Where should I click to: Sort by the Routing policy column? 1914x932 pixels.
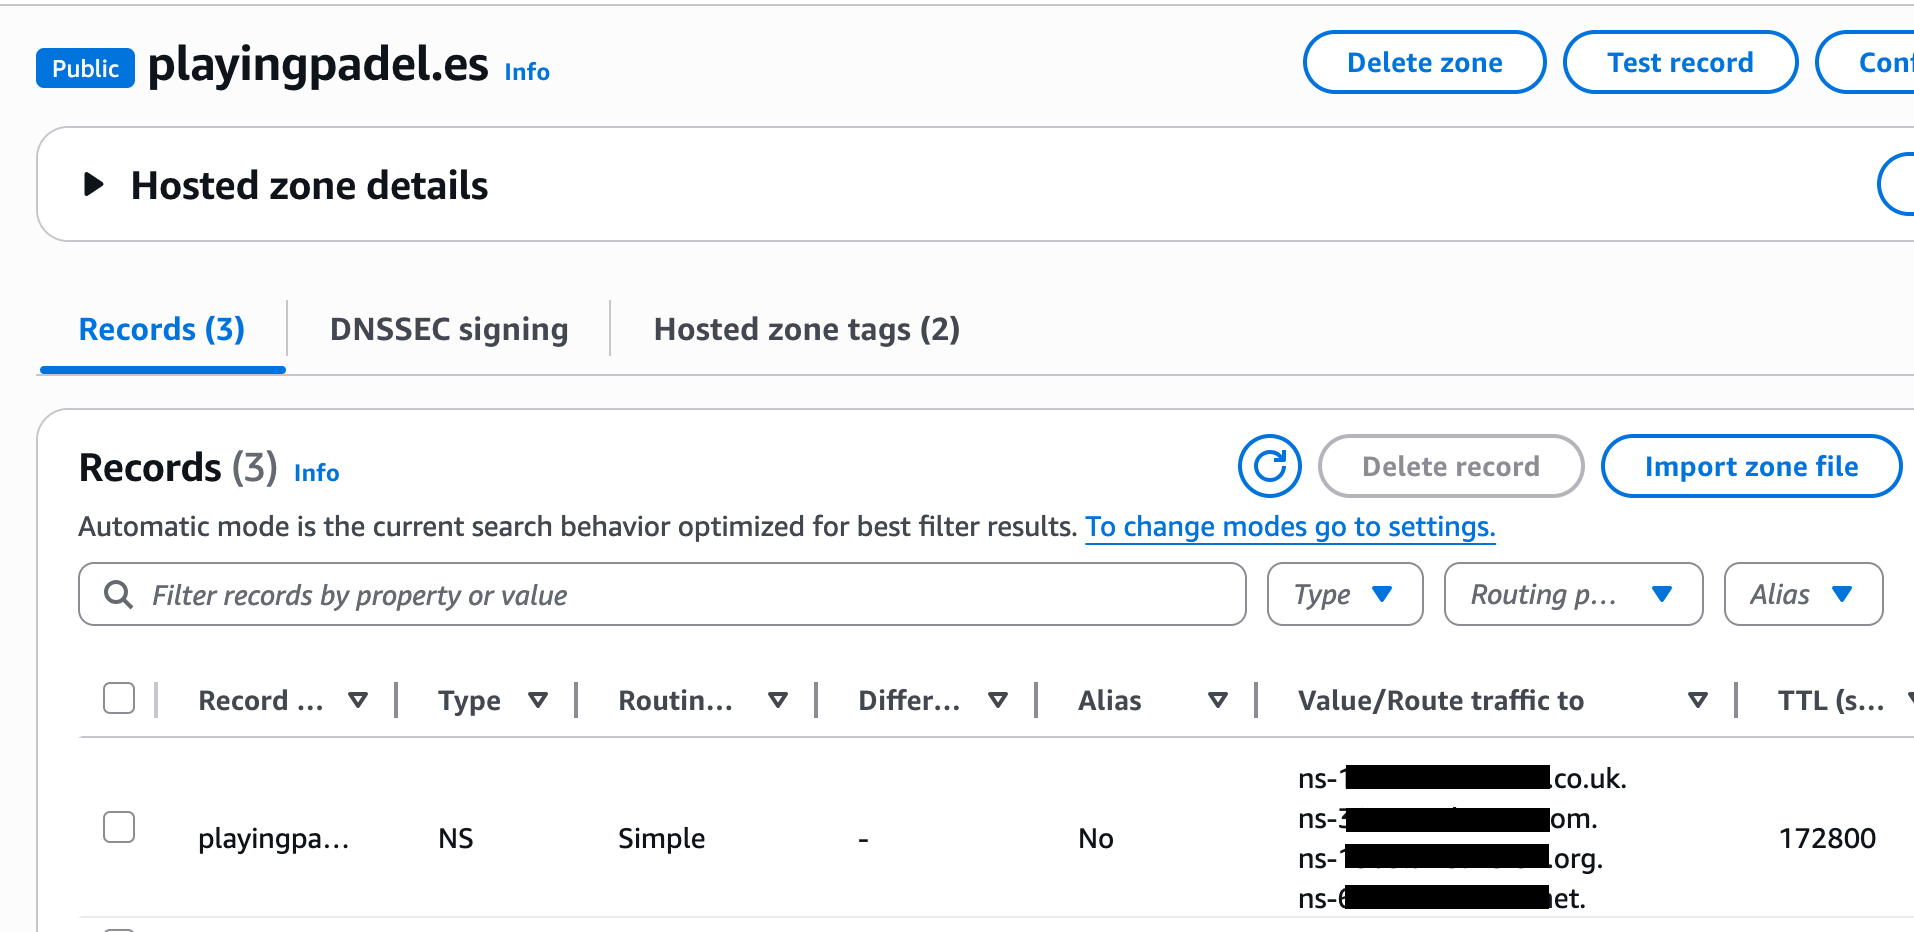click(778, 700)
